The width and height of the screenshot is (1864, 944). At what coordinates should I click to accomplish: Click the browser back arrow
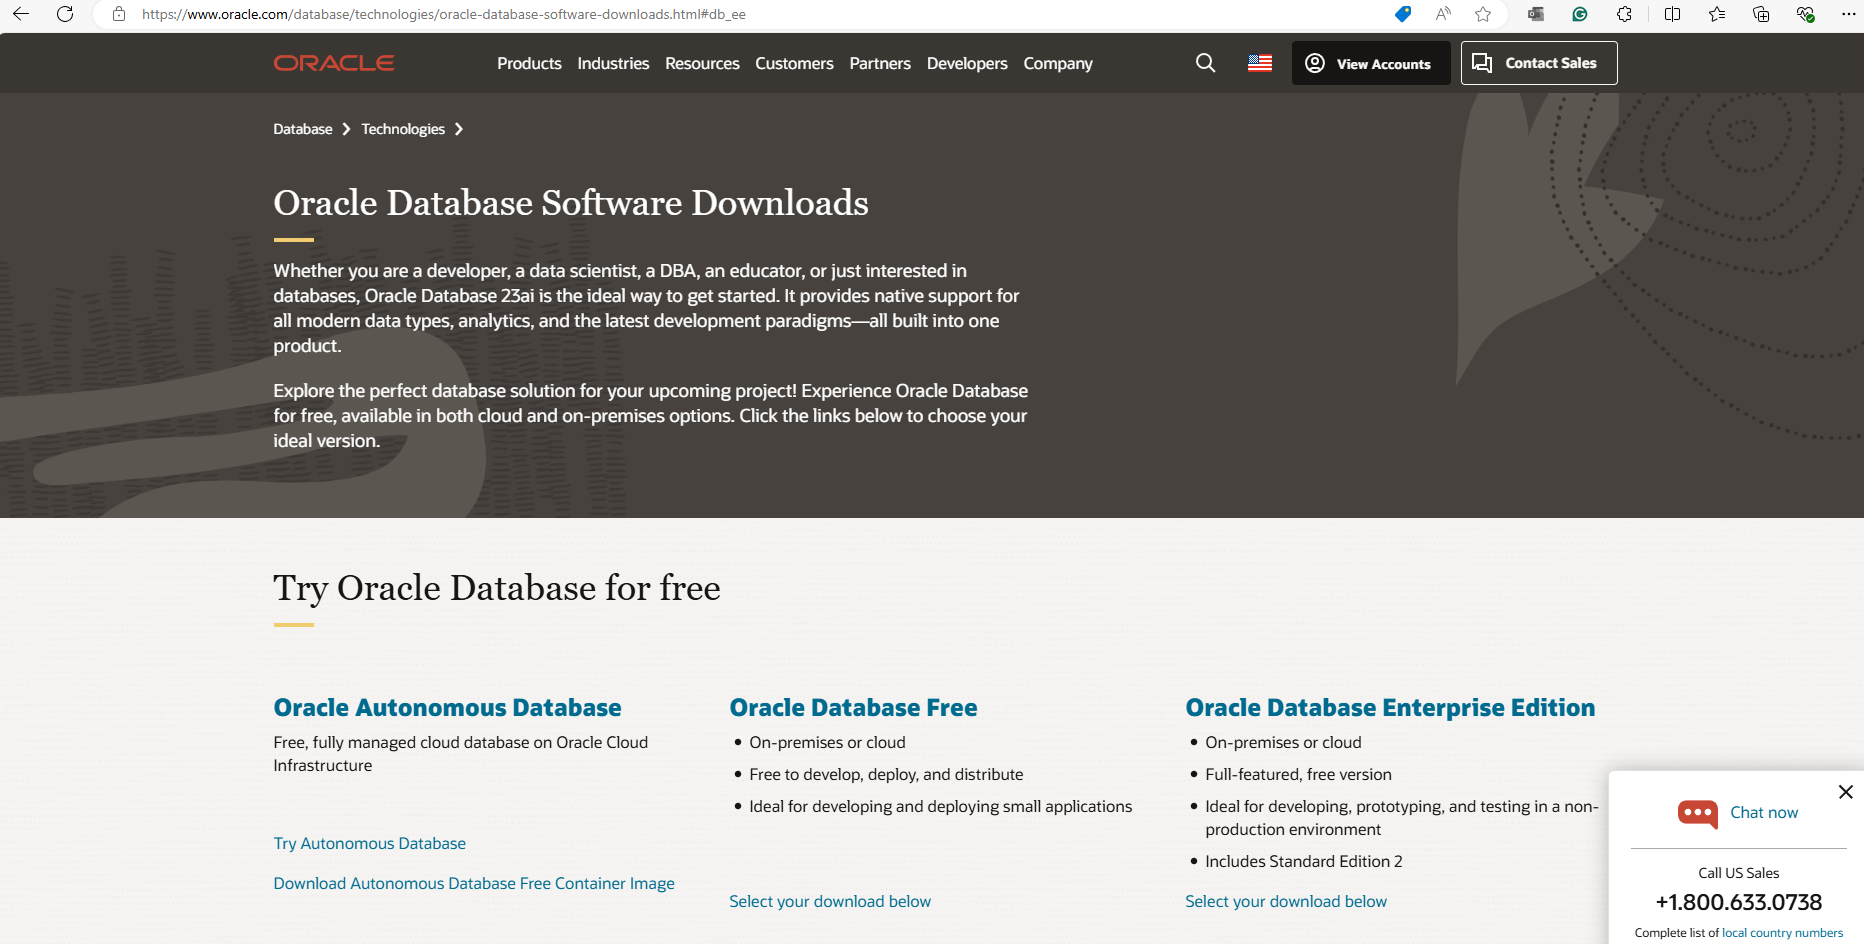(19, 14)
